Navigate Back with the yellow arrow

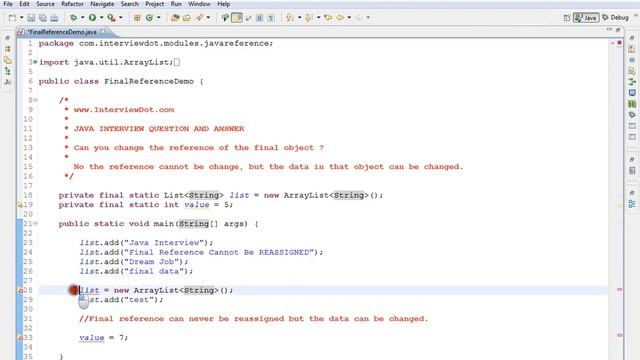pos(340,18)
